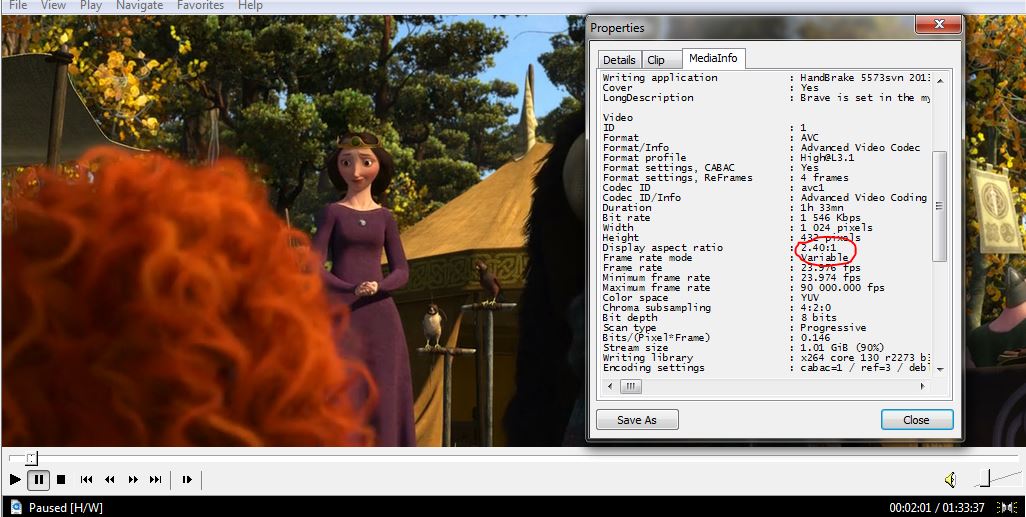Mute audio with the speaker icon
Viewport: 1026px width, 517px height.
[x=951, y=480]
